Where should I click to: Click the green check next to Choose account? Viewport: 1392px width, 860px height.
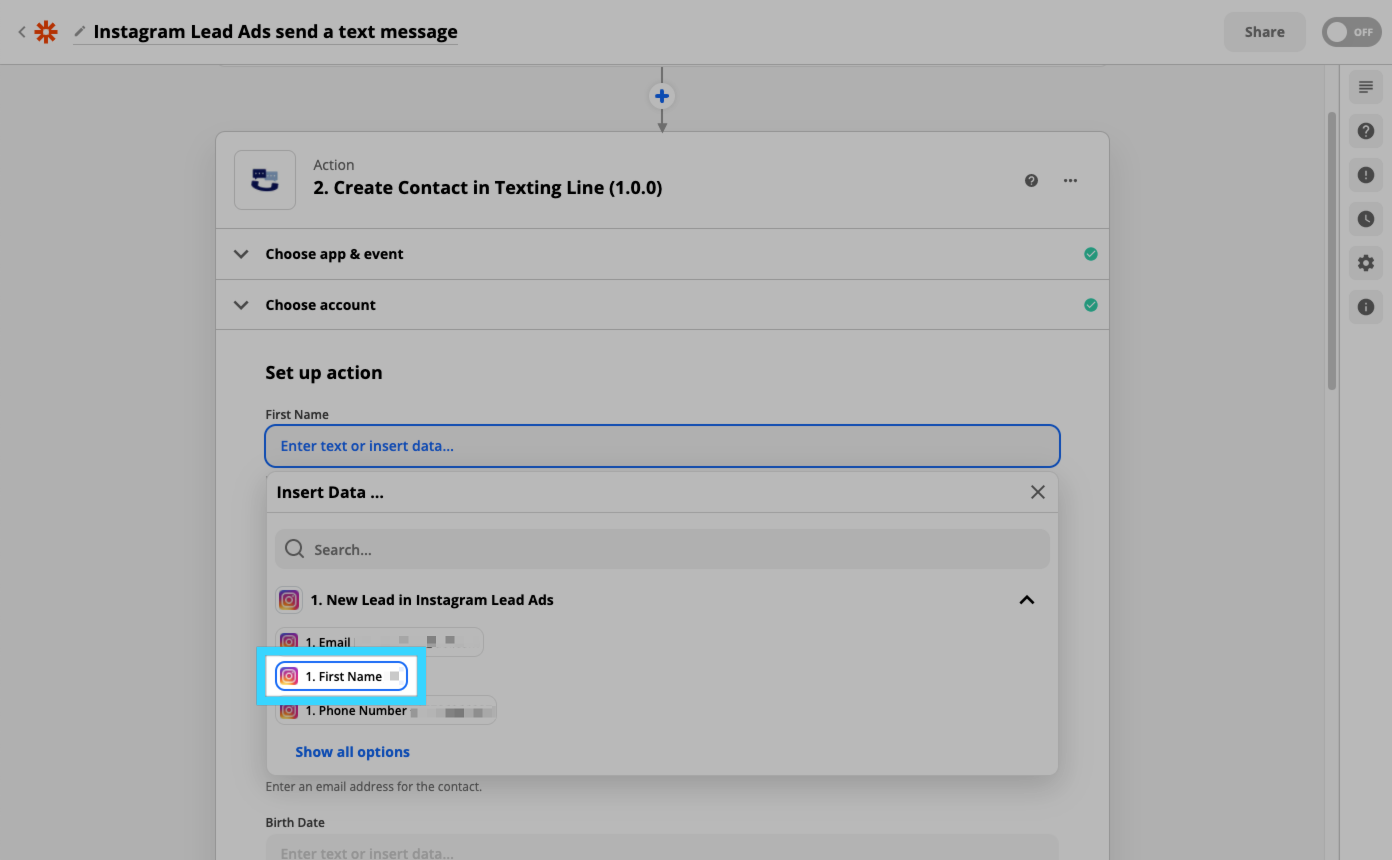[1090, 305]
